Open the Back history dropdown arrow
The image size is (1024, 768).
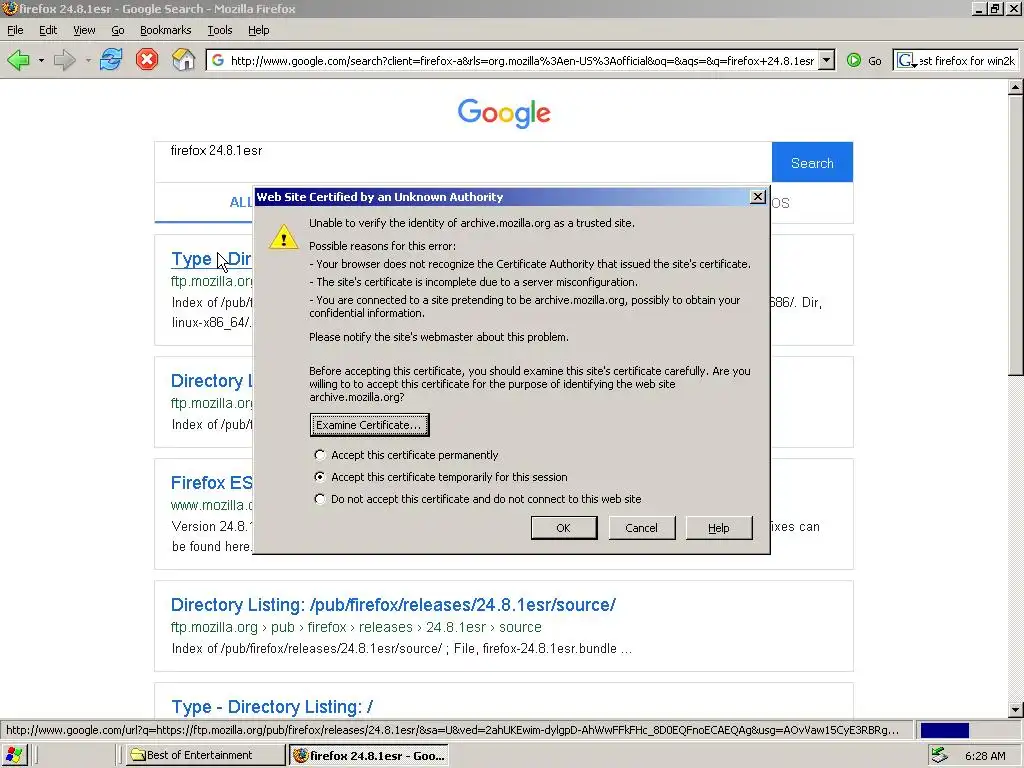pyautogui.click(x=41, y=61)
